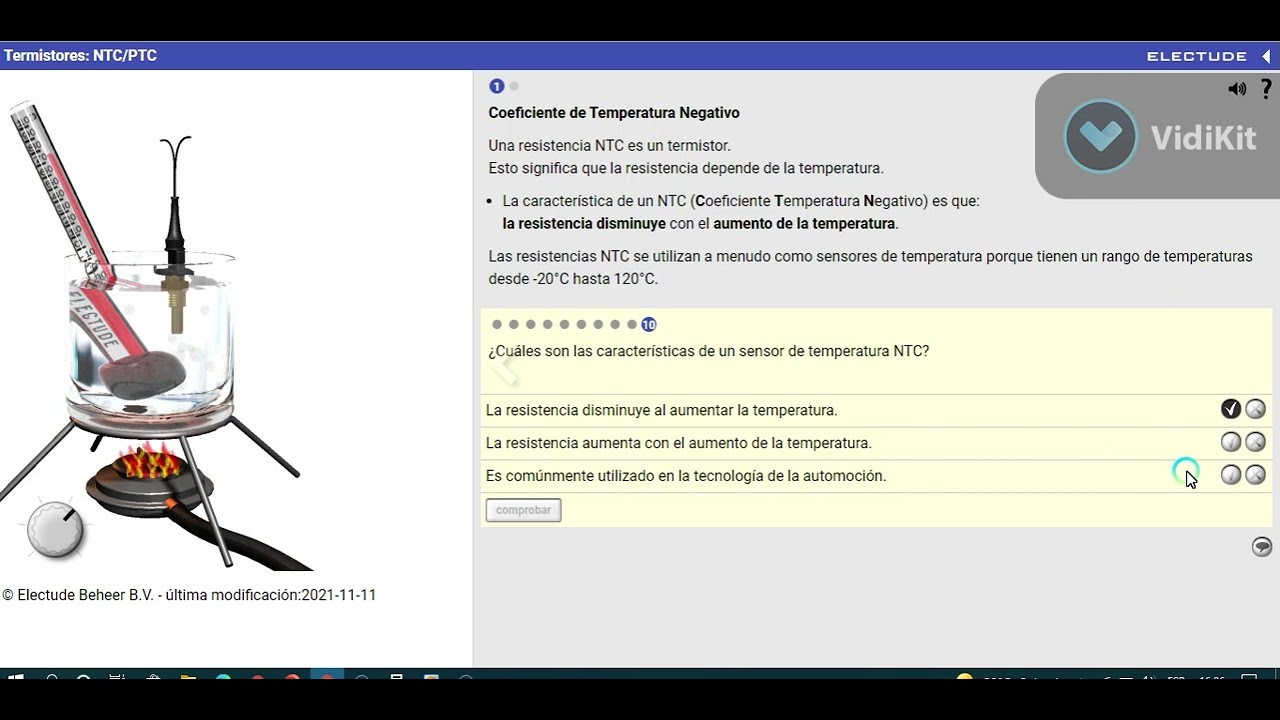Click answer text 'Es comúnmente utilizado en la tecnología de la automoción.'
Screen dimensions: 1280x720
point(686,476)
